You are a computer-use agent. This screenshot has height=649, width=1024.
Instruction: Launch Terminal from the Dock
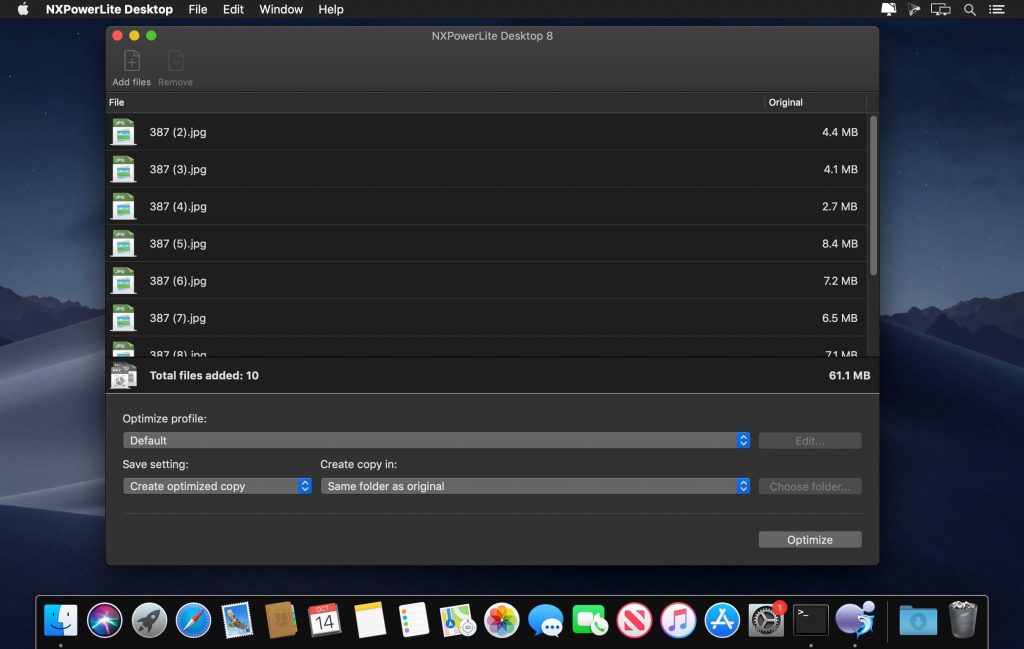[x=810, y=620]
